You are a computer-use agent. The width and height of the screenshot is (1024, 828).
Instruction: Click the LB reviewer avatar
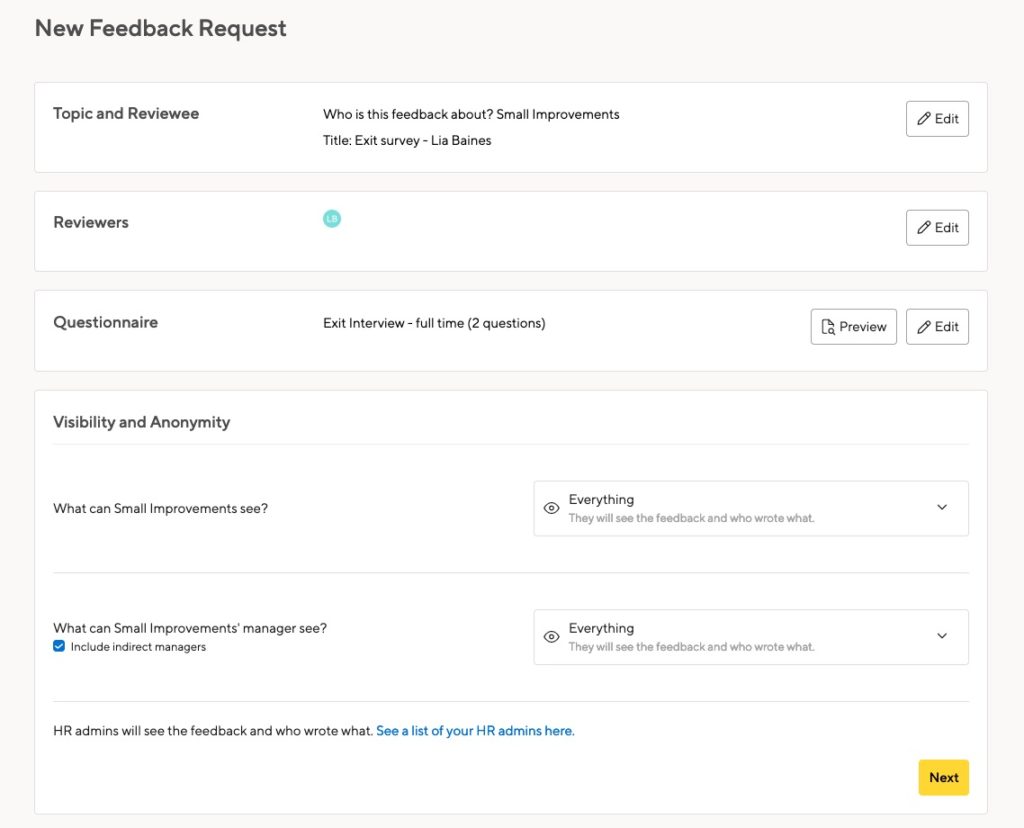click(x=332, y=219)
